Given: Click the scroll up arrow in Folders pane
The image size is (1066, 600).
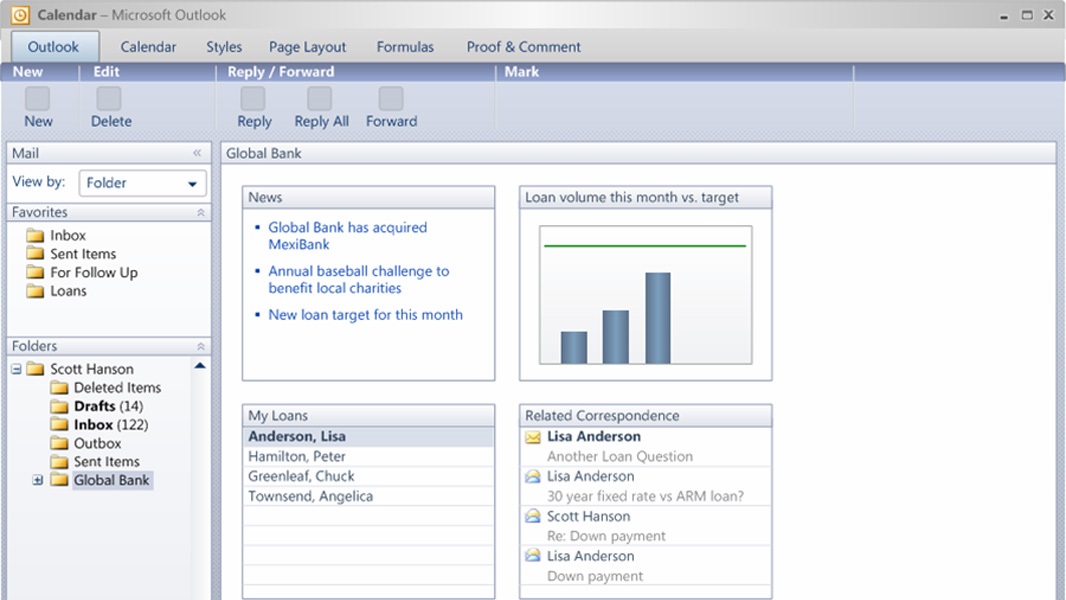Looking at the screenshot, I should 200,366.
